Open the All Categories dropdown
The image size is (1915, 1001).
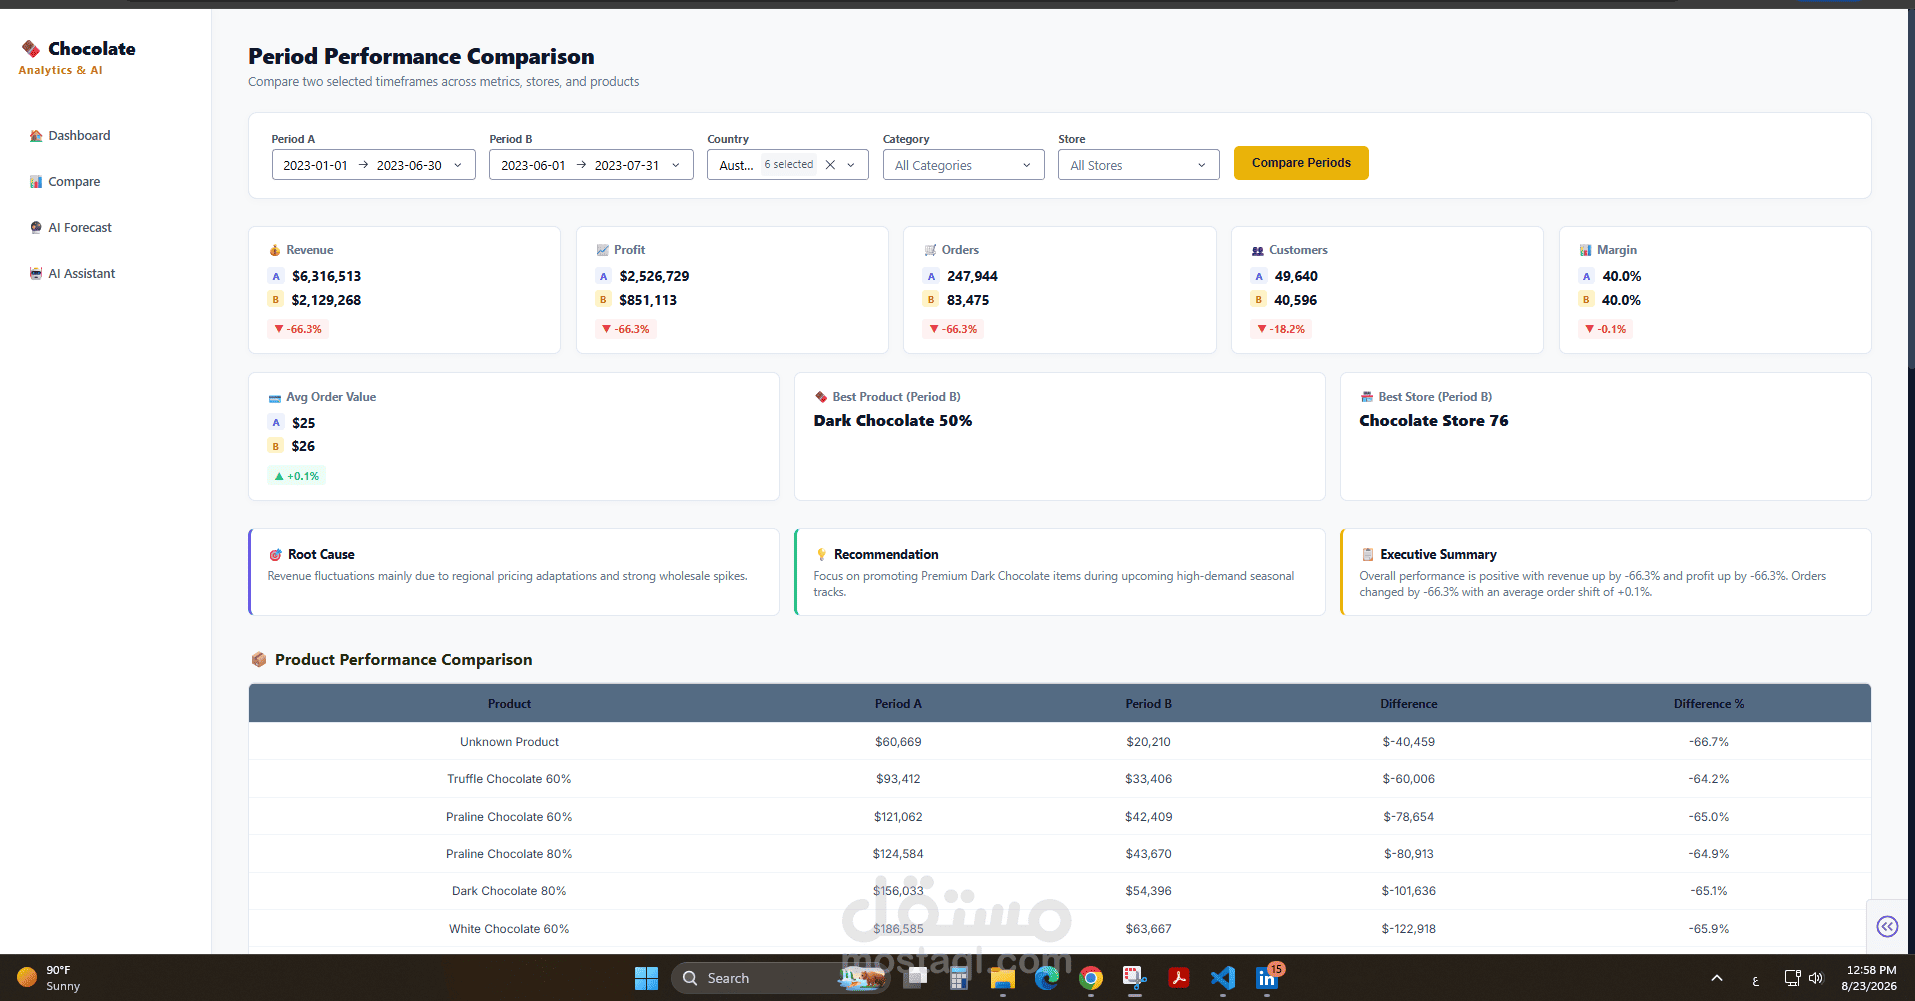pos(964,165)
